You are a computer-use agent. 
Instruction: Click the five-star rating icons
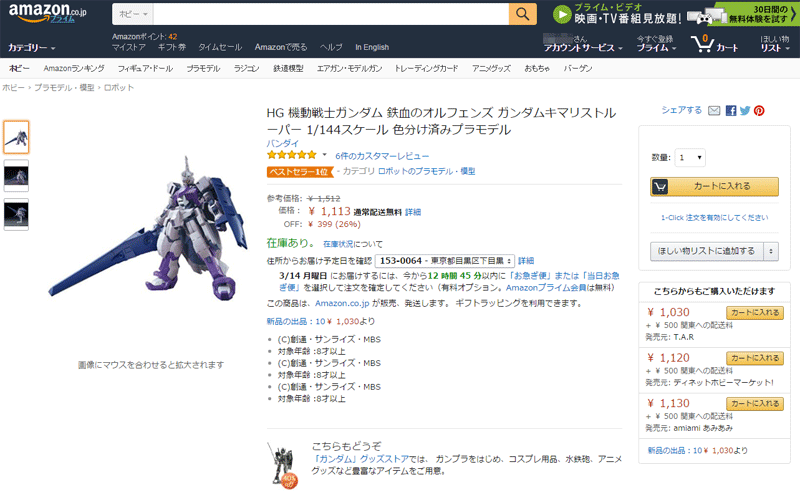pos(291,155)
